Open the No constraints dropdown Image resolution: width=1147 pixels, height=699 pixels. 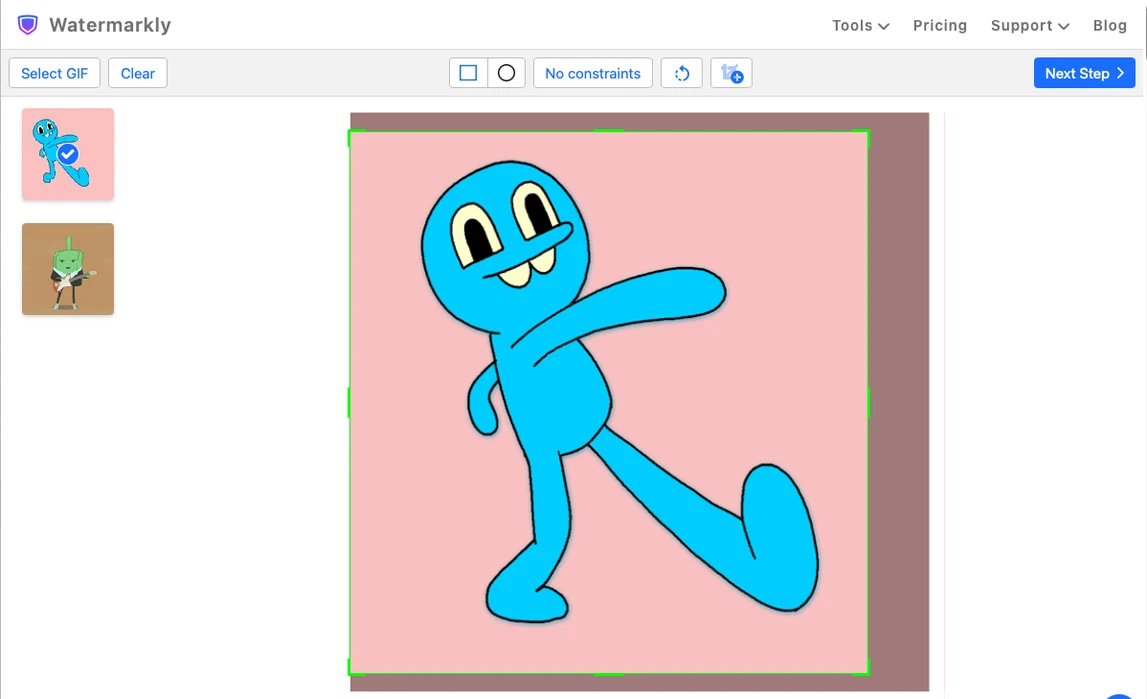(x=593, y=73)
